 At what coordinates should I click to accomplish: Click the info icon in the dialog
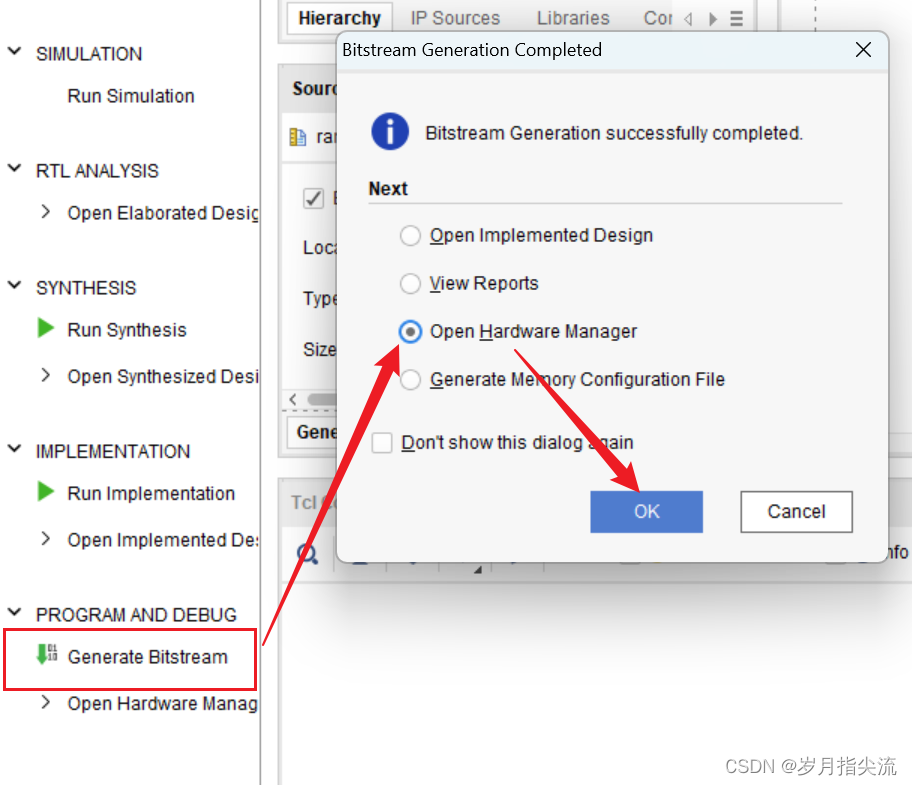(x=390, y=131)
